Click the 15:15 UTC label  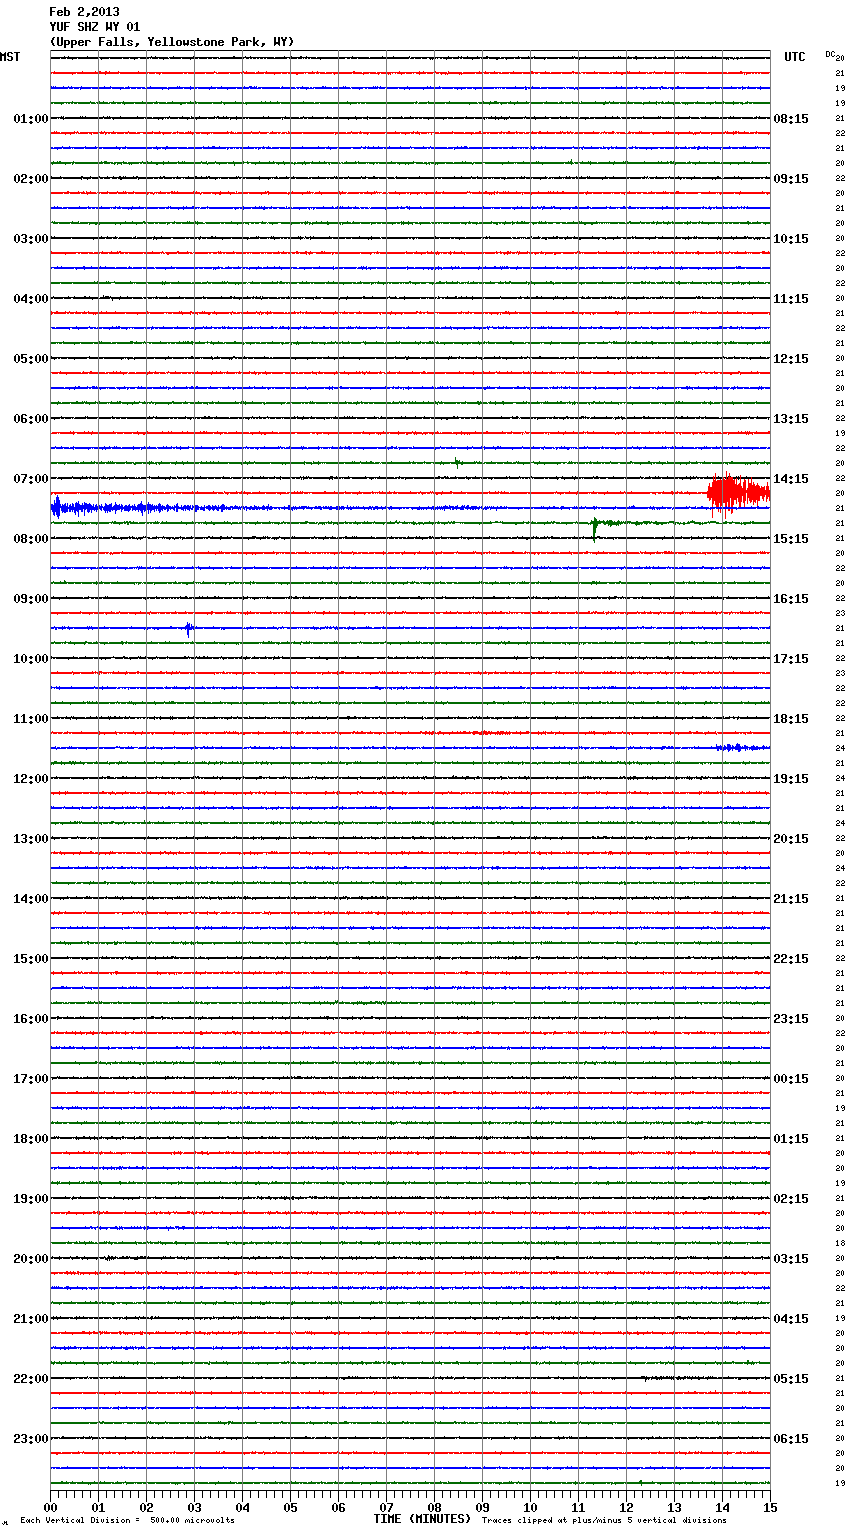pos(791,539)
